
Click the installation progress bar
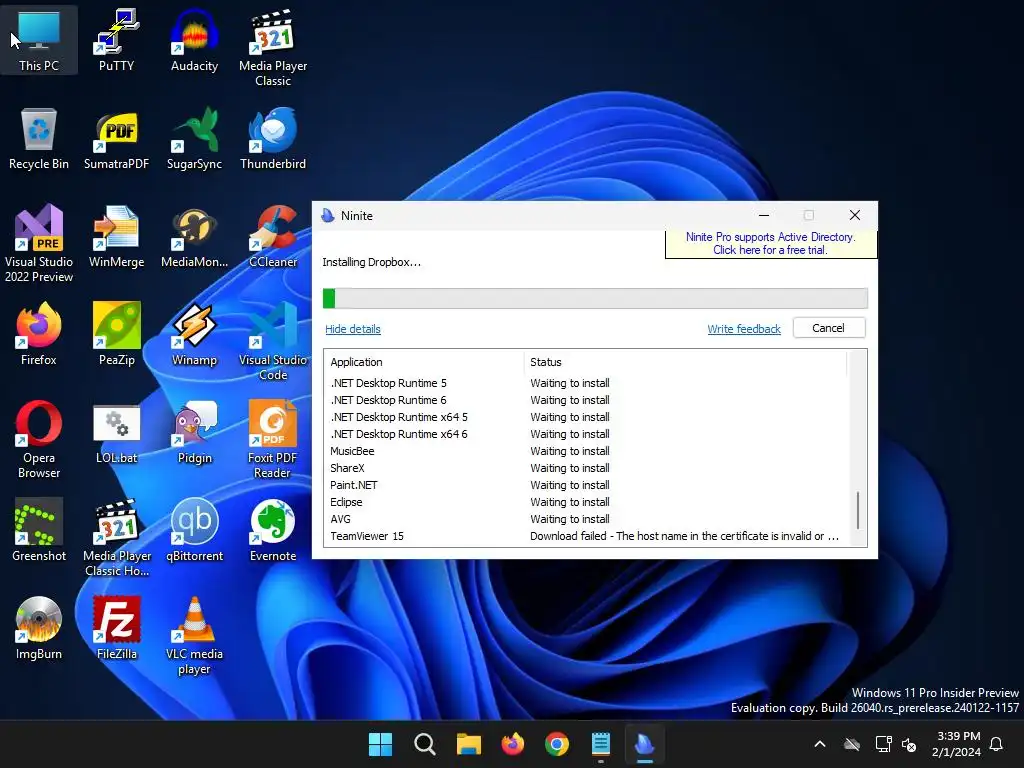(x=595, y=298)
